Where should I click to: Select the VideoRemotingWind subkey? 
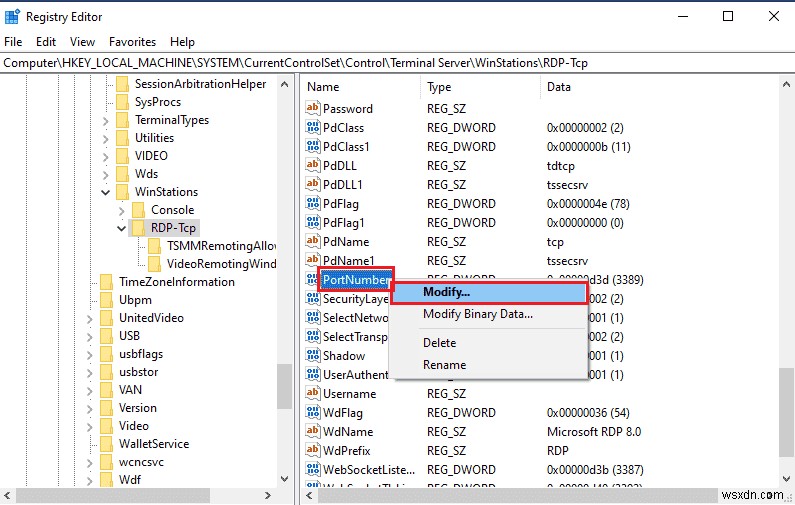point(221,264)
